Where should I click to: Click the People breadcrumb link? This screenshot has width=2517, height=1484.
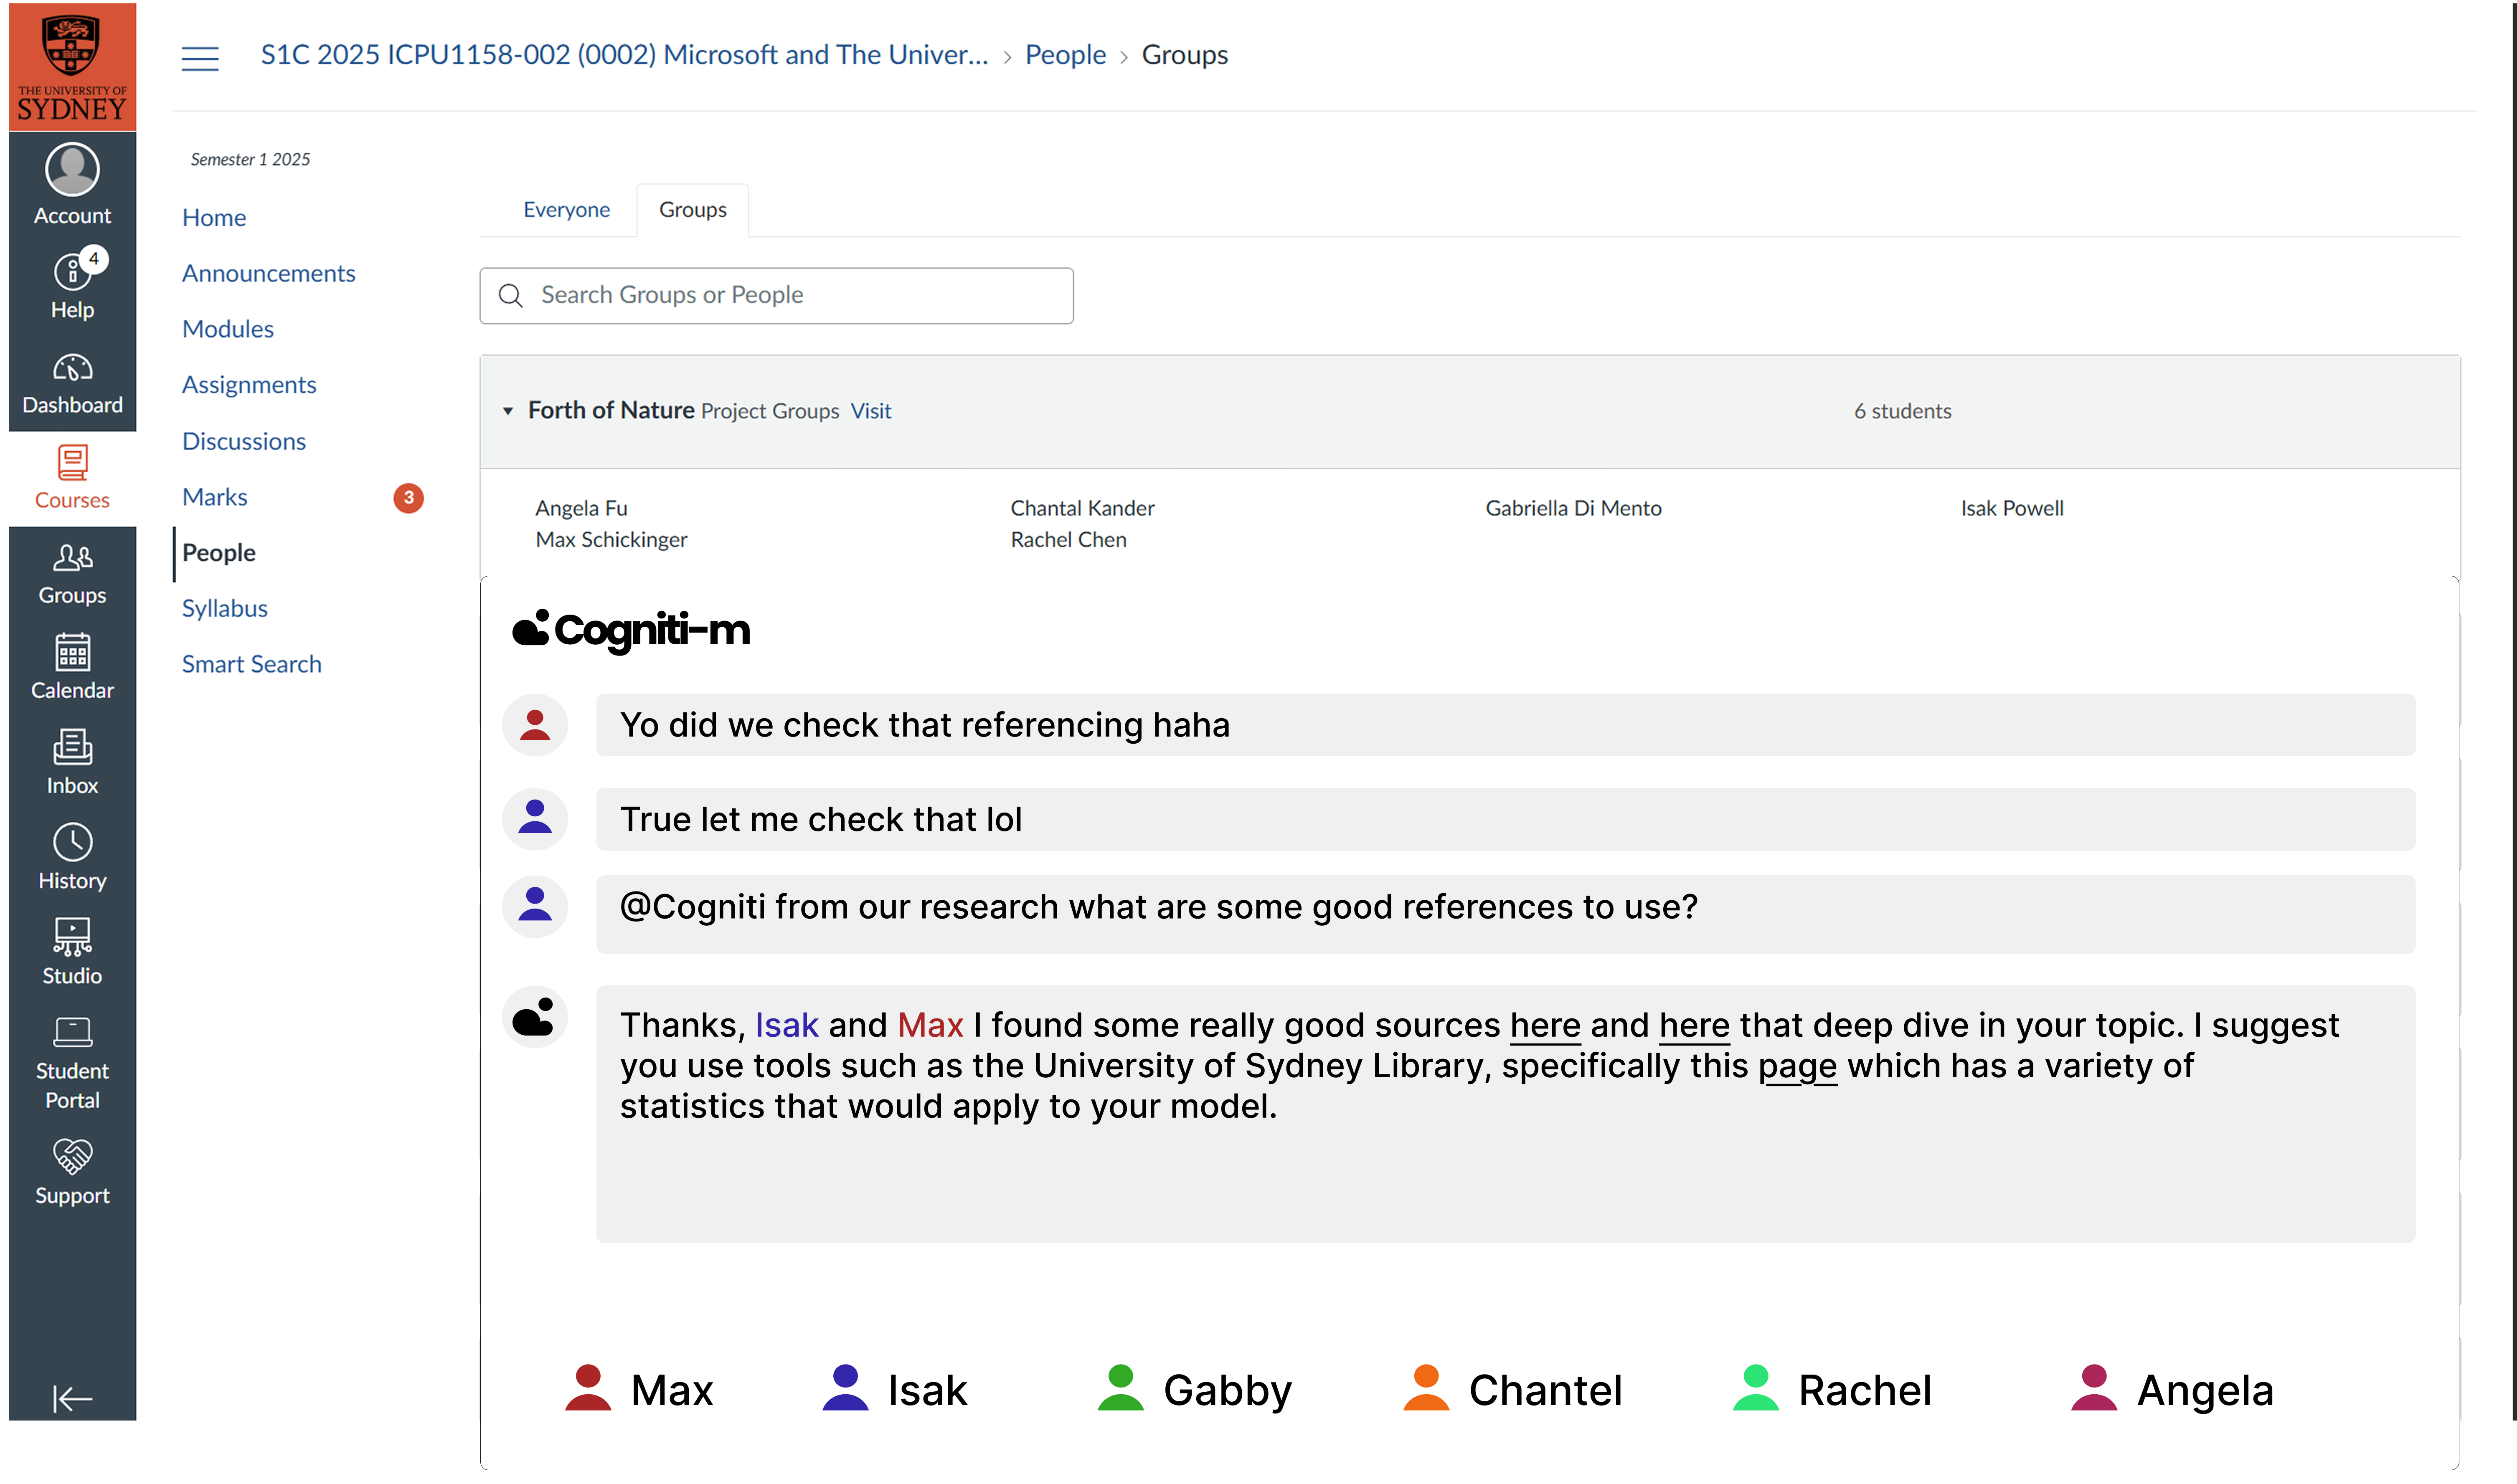coord(1065,55)
